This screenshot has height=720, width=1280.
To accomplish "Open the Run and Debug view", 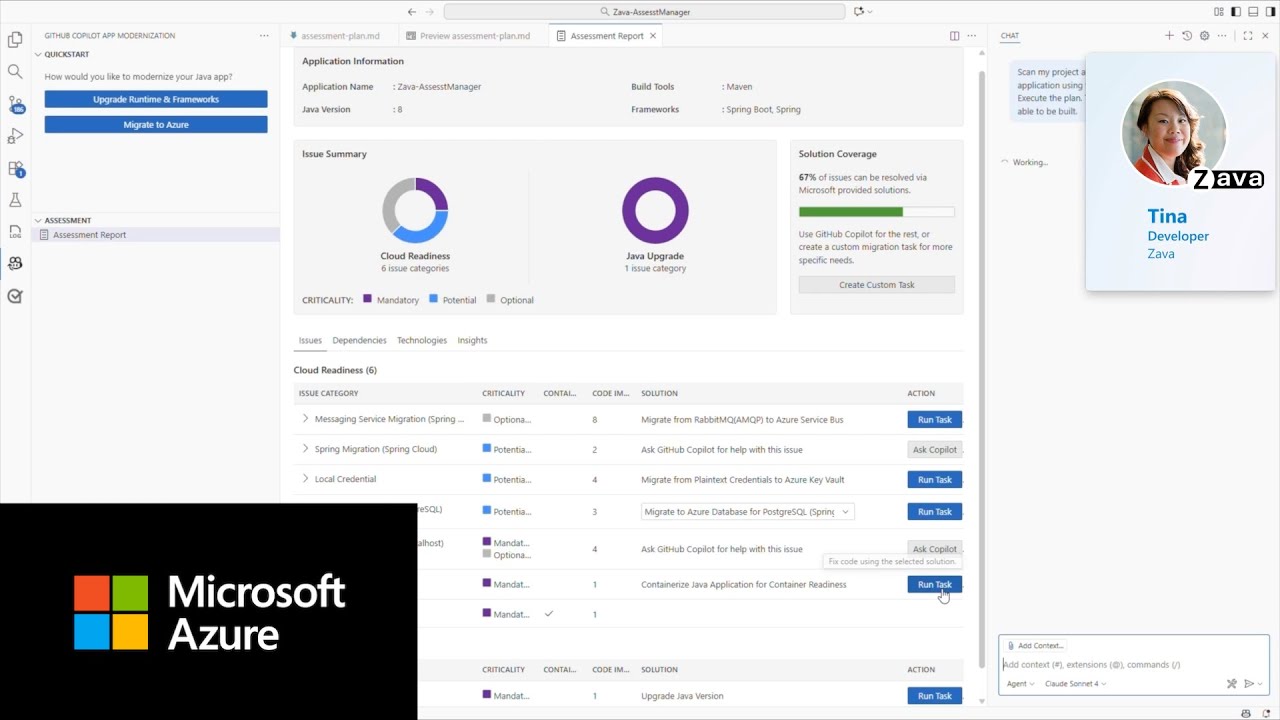I will tap(15, 136).
